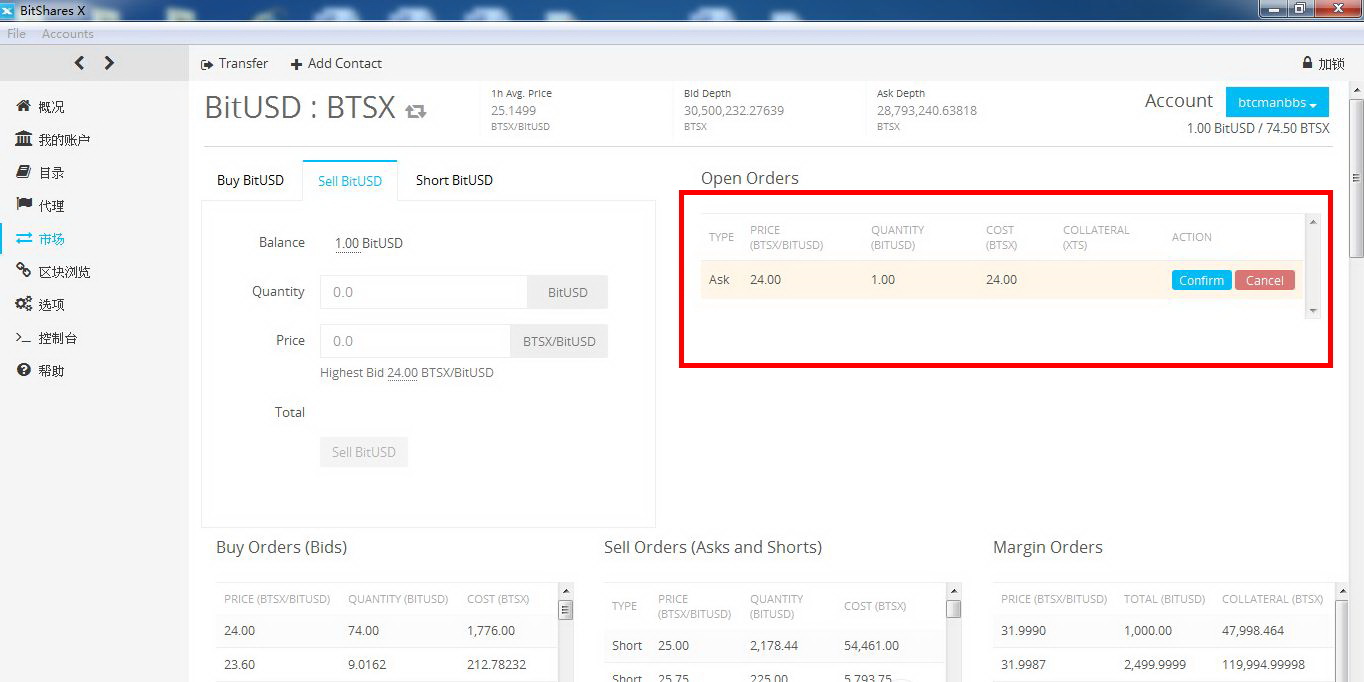Cancel the Ask order at 24.00
The image size is (1364, 682).
[x=1264, y=280]
